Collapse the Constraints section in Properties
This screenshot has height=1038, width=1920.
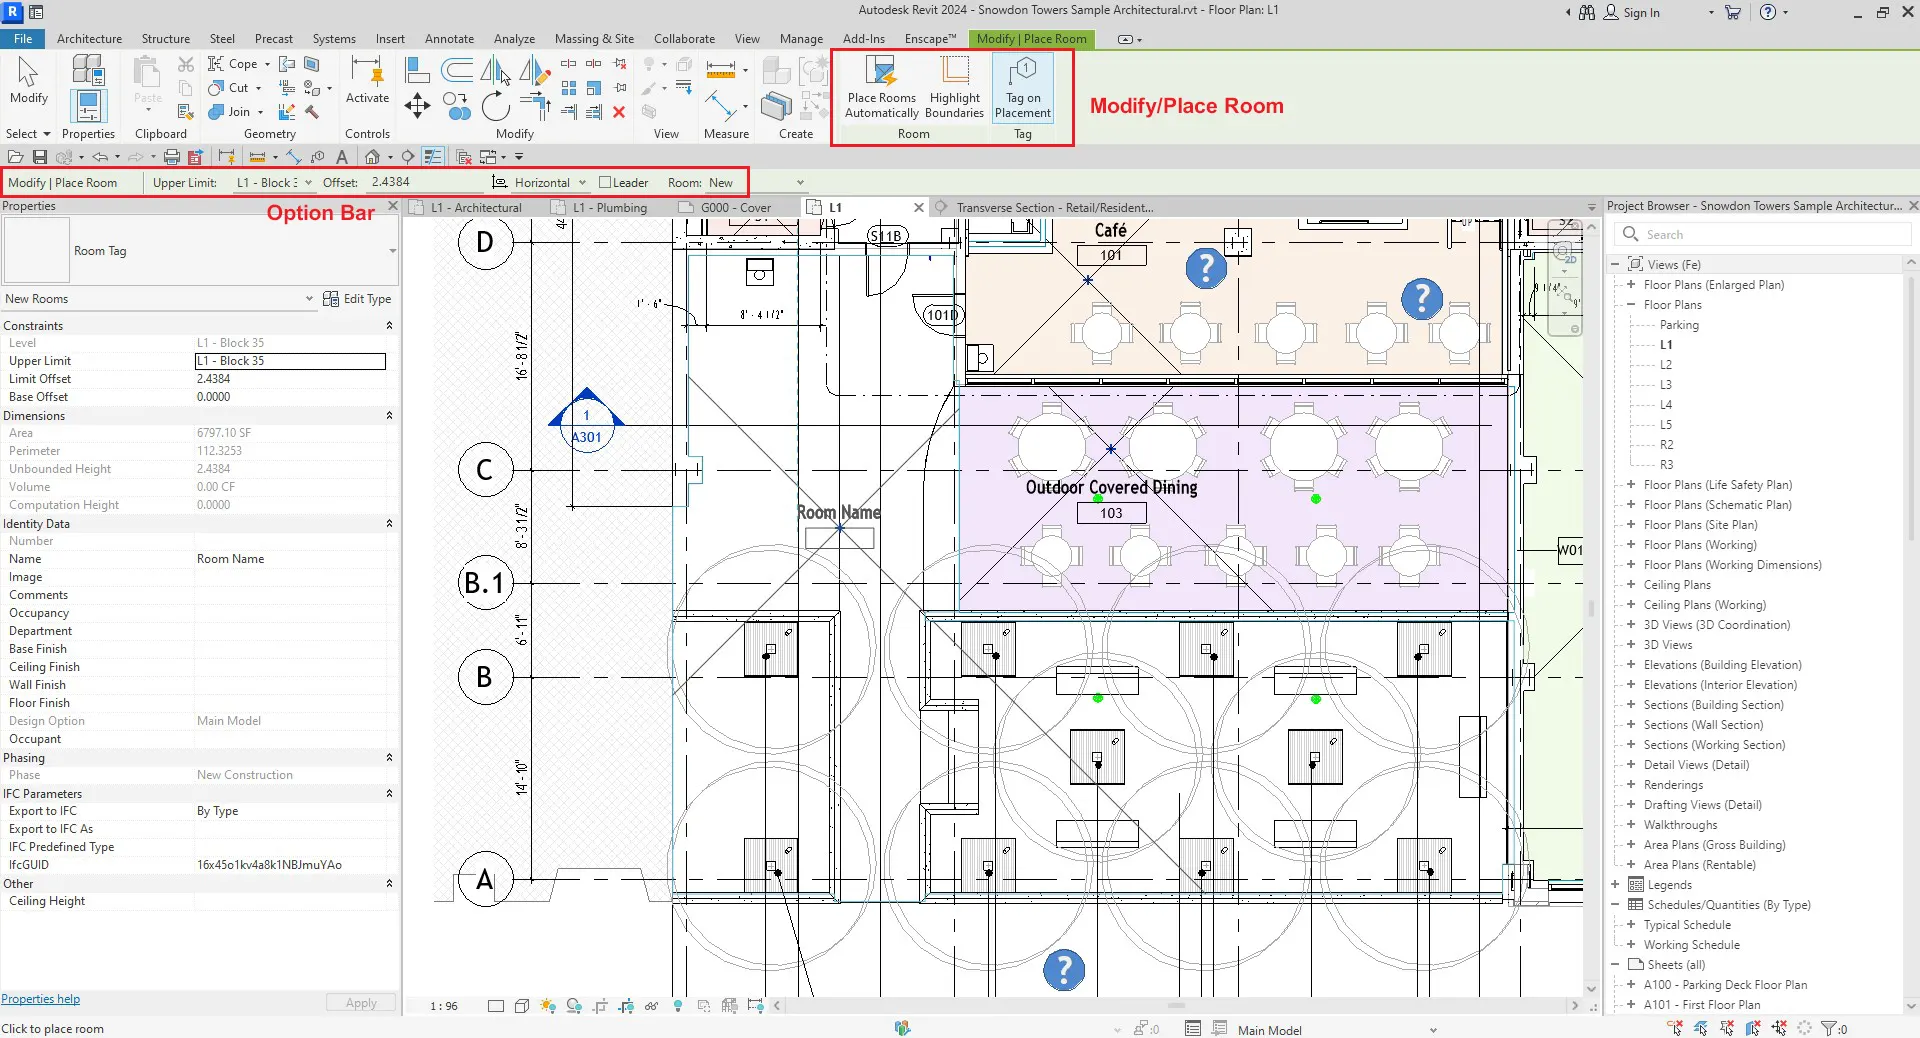389,326
